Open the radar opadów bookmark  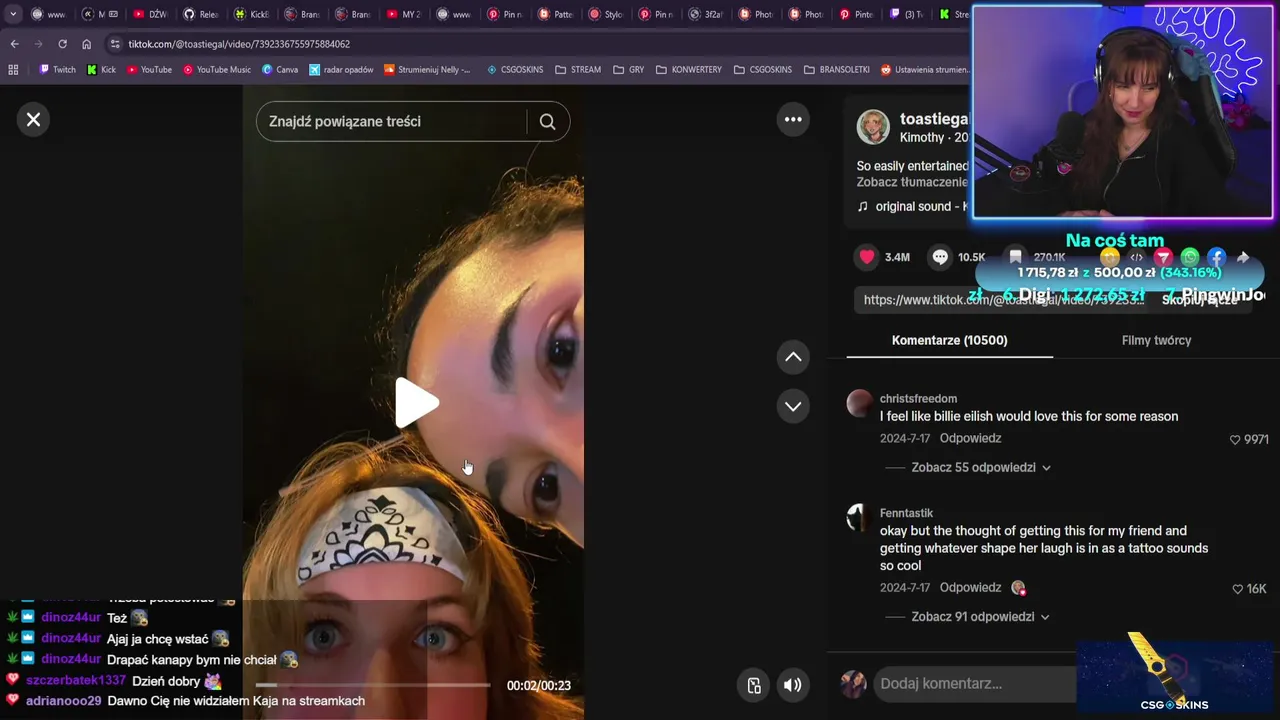pyautogui.click(x=341, y=70)
